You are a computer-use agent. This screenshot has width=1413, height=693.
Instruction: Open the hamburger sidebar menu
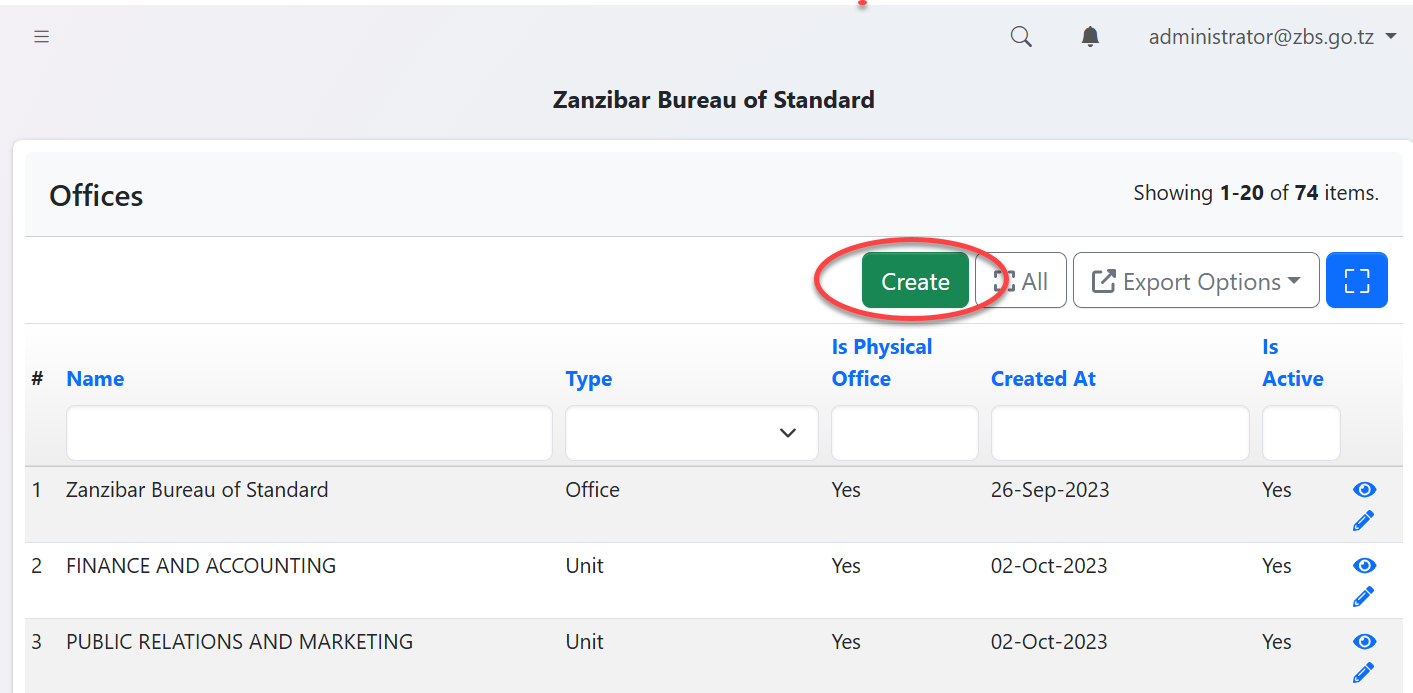click(x=41, y=37)
